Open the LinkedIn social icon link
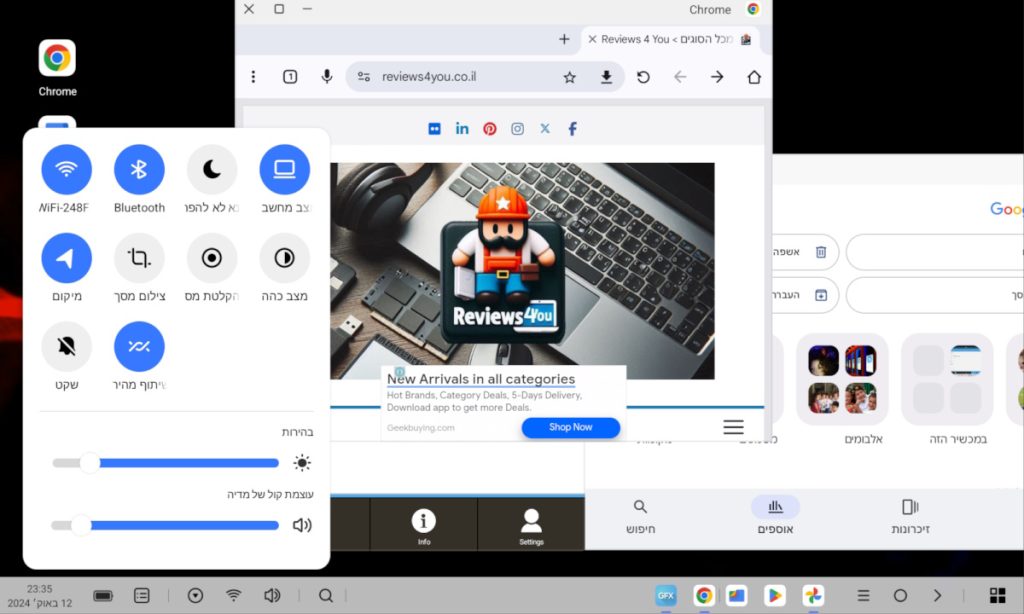 coord(462,129)
